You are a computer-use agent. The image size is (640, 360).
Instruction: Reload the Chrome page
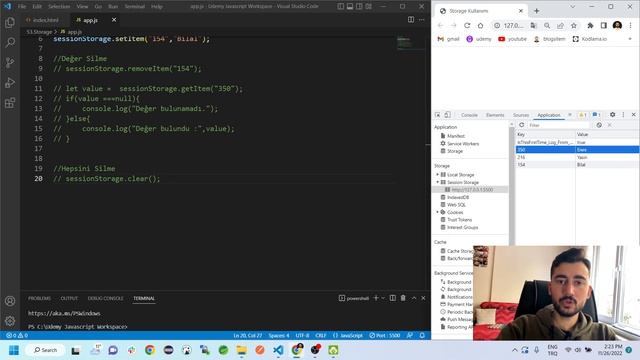coord(467,25)
